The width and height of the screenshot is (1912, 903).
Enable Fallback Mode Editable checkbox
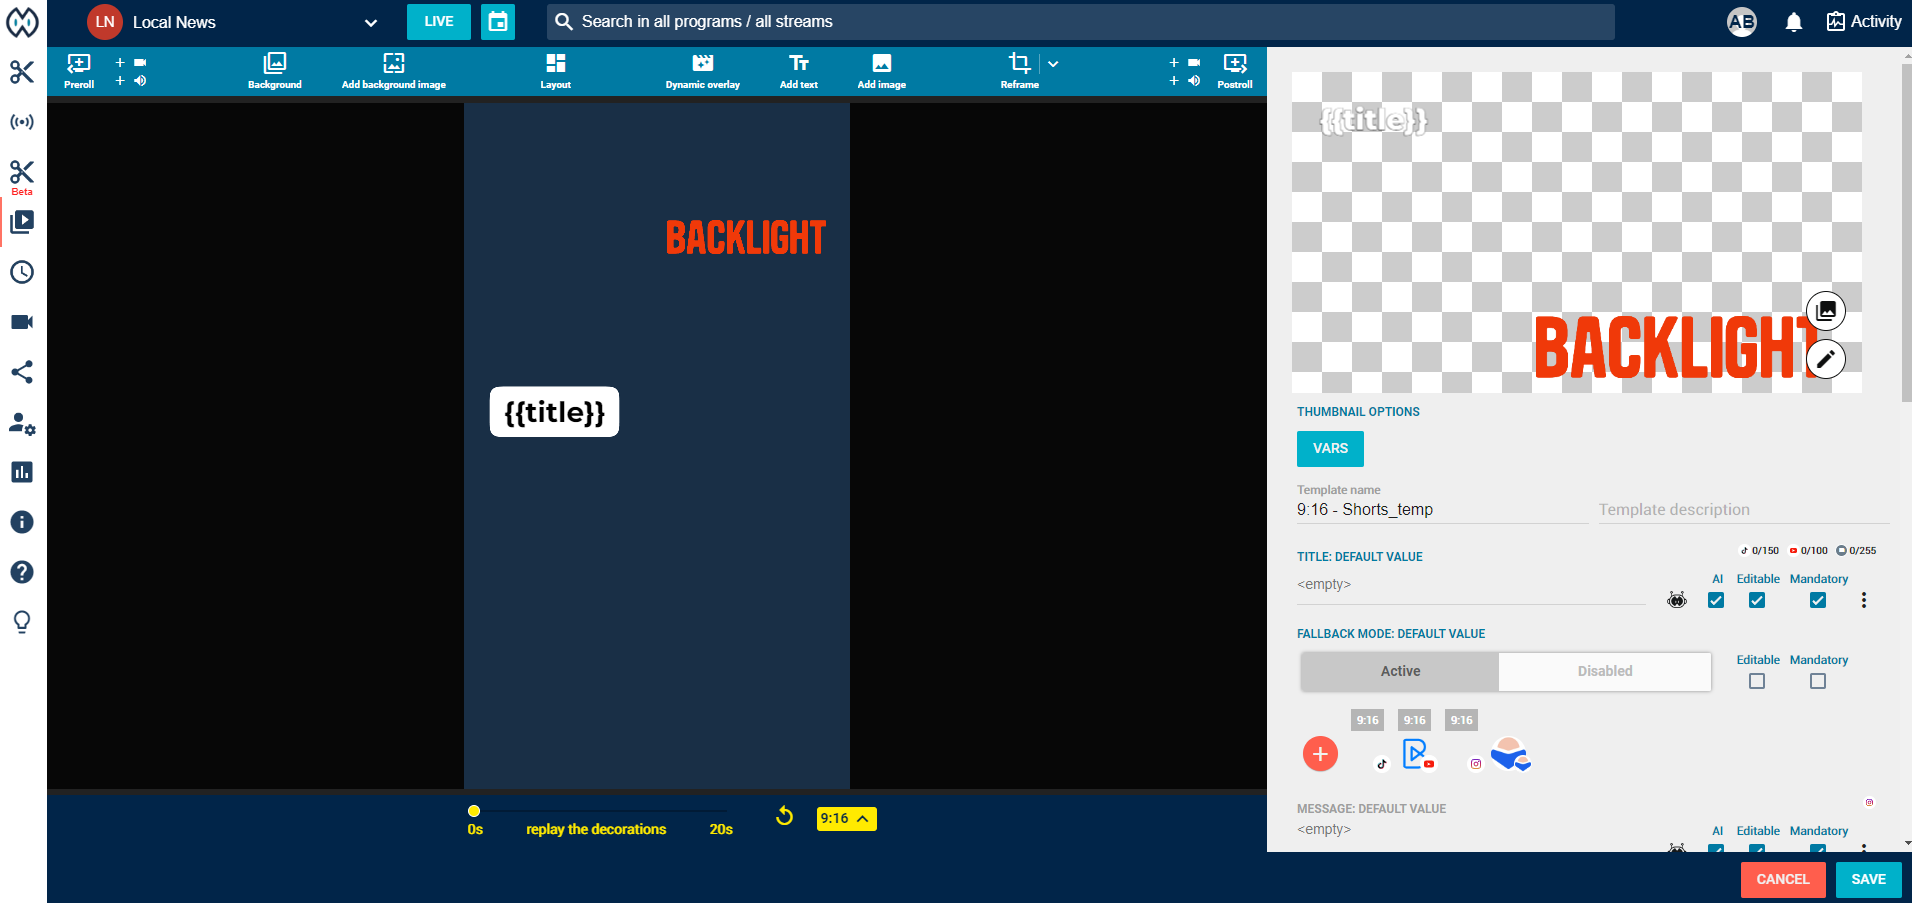tap(1756, 681)
